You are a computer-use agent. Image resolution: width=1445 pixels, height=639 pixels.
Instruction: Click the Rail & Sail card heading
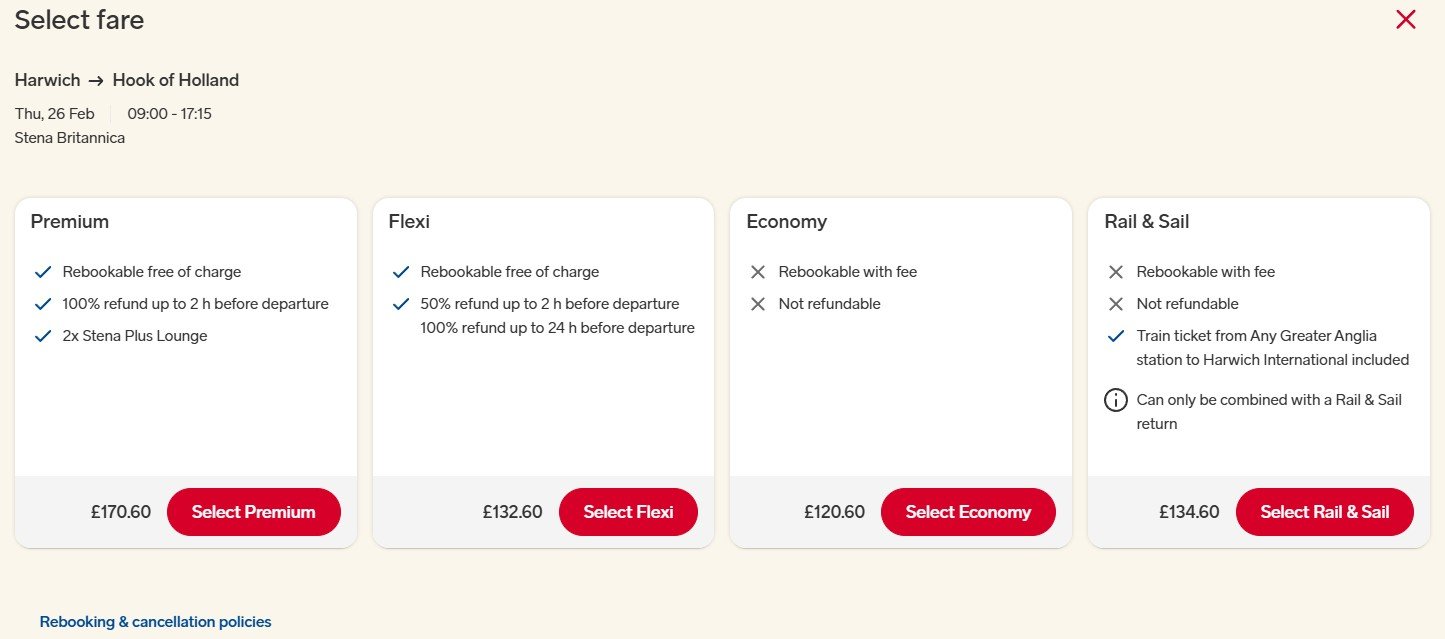tap(1146, 222)
